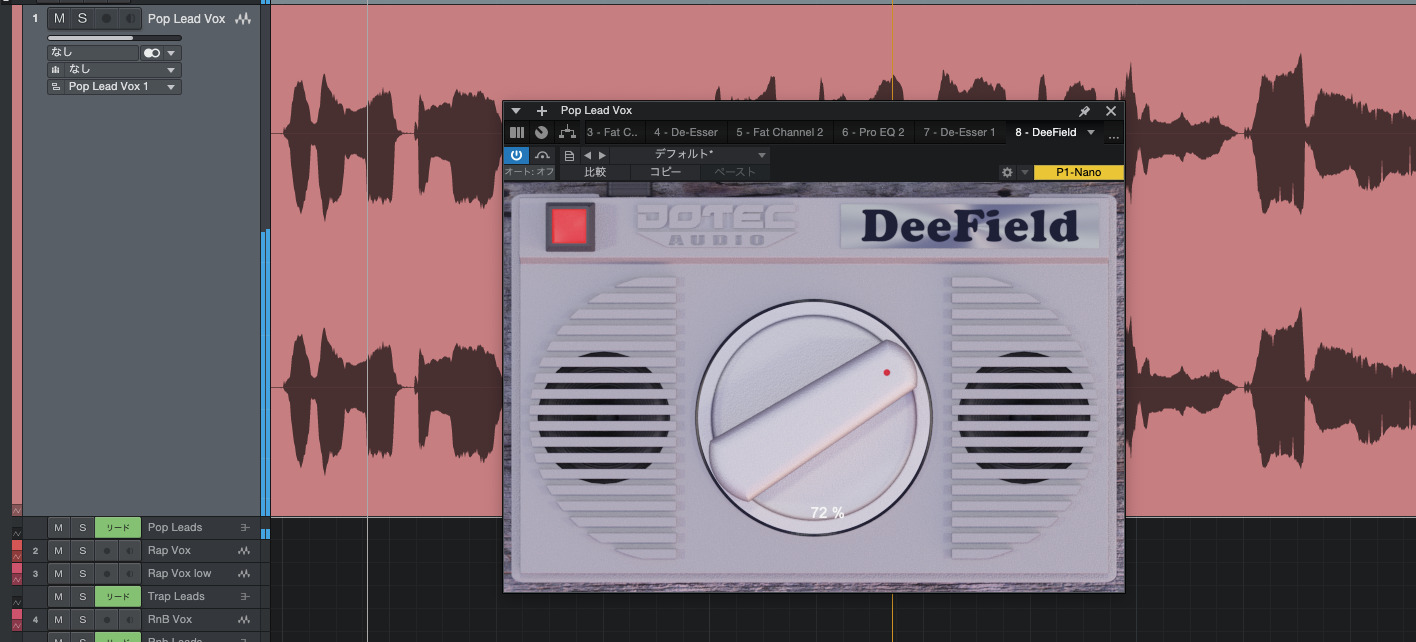Viewport: 1416px width, 642px height.
Task: Mute the Rap Vox low track
Action: pos(58,574)
